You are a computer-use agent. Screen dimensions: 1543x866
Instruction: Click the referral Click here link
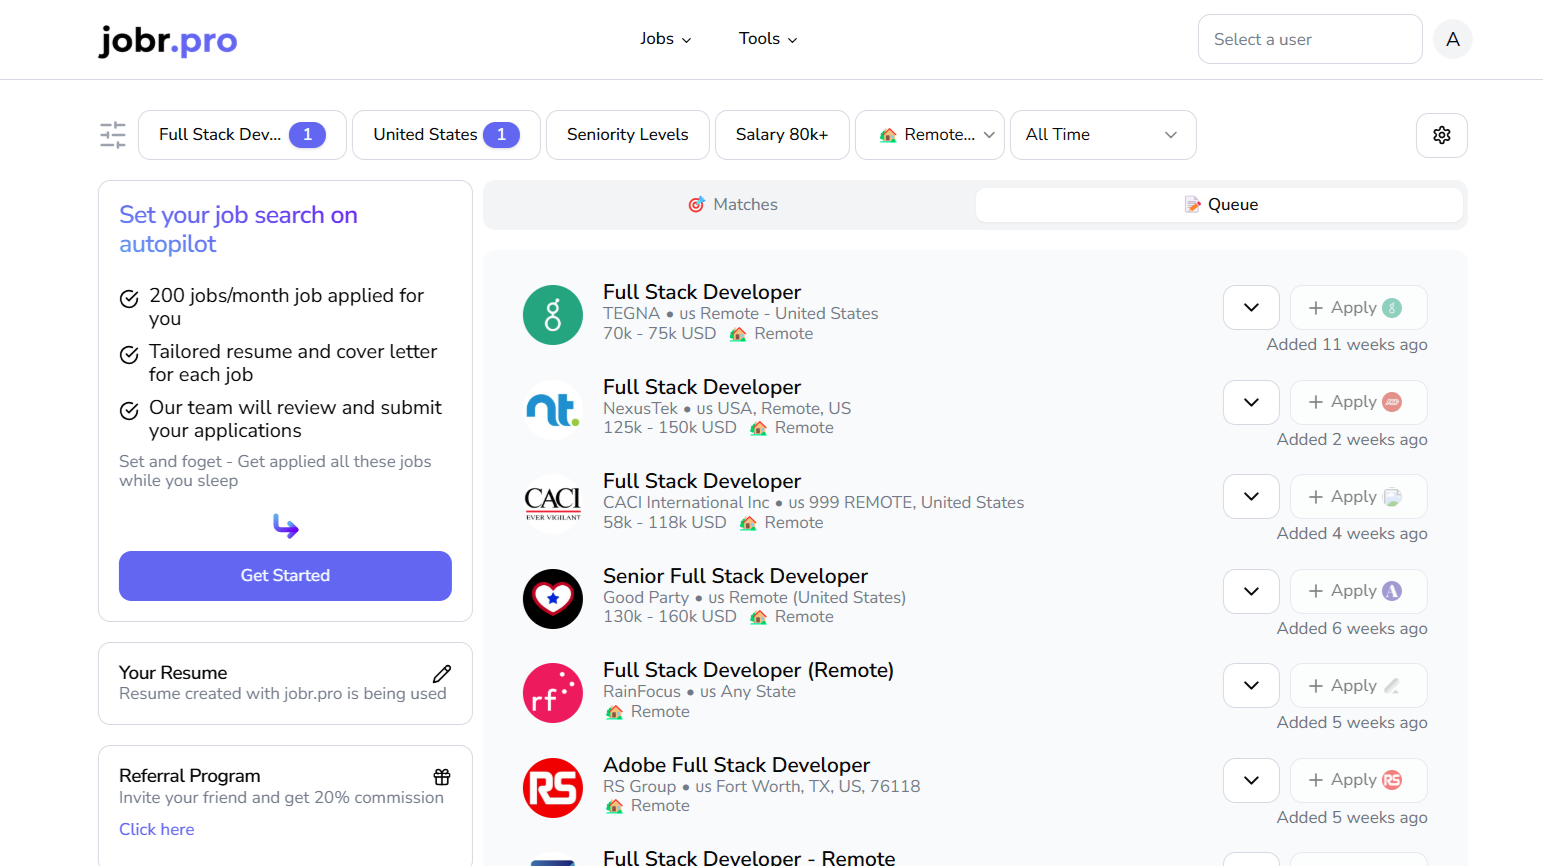click(156, 829)
